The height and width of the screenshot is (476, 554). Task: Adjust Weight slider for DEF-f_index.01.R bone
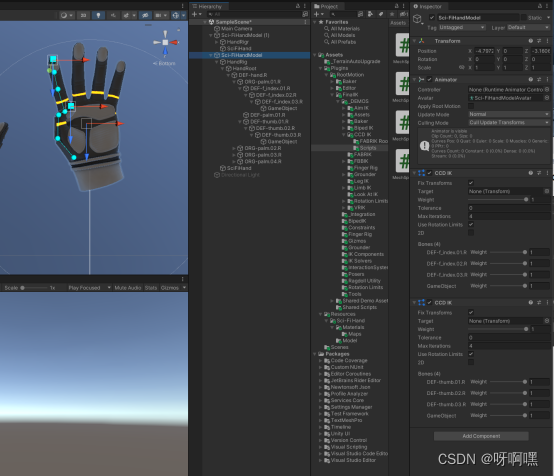tap(508, 252)
